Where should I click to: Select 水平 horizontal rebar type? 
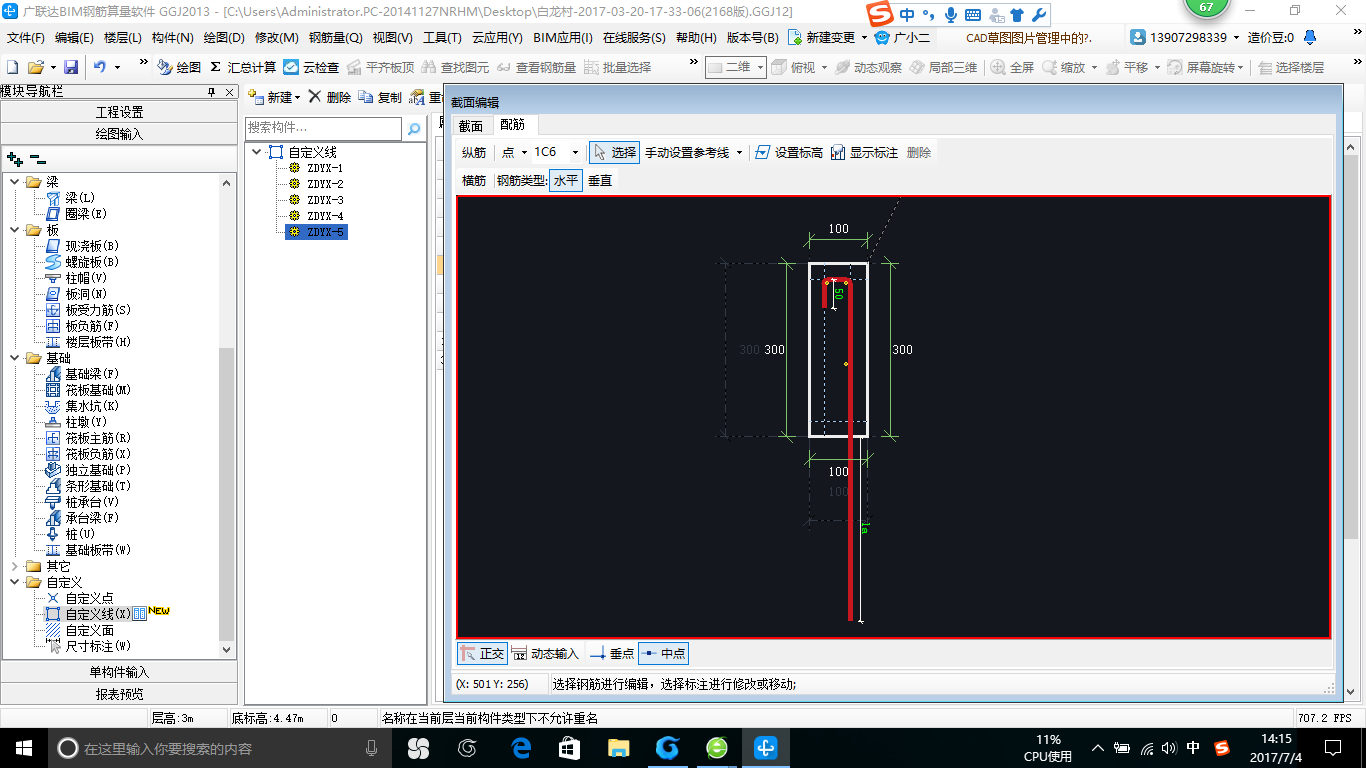[x=566, y=180]
